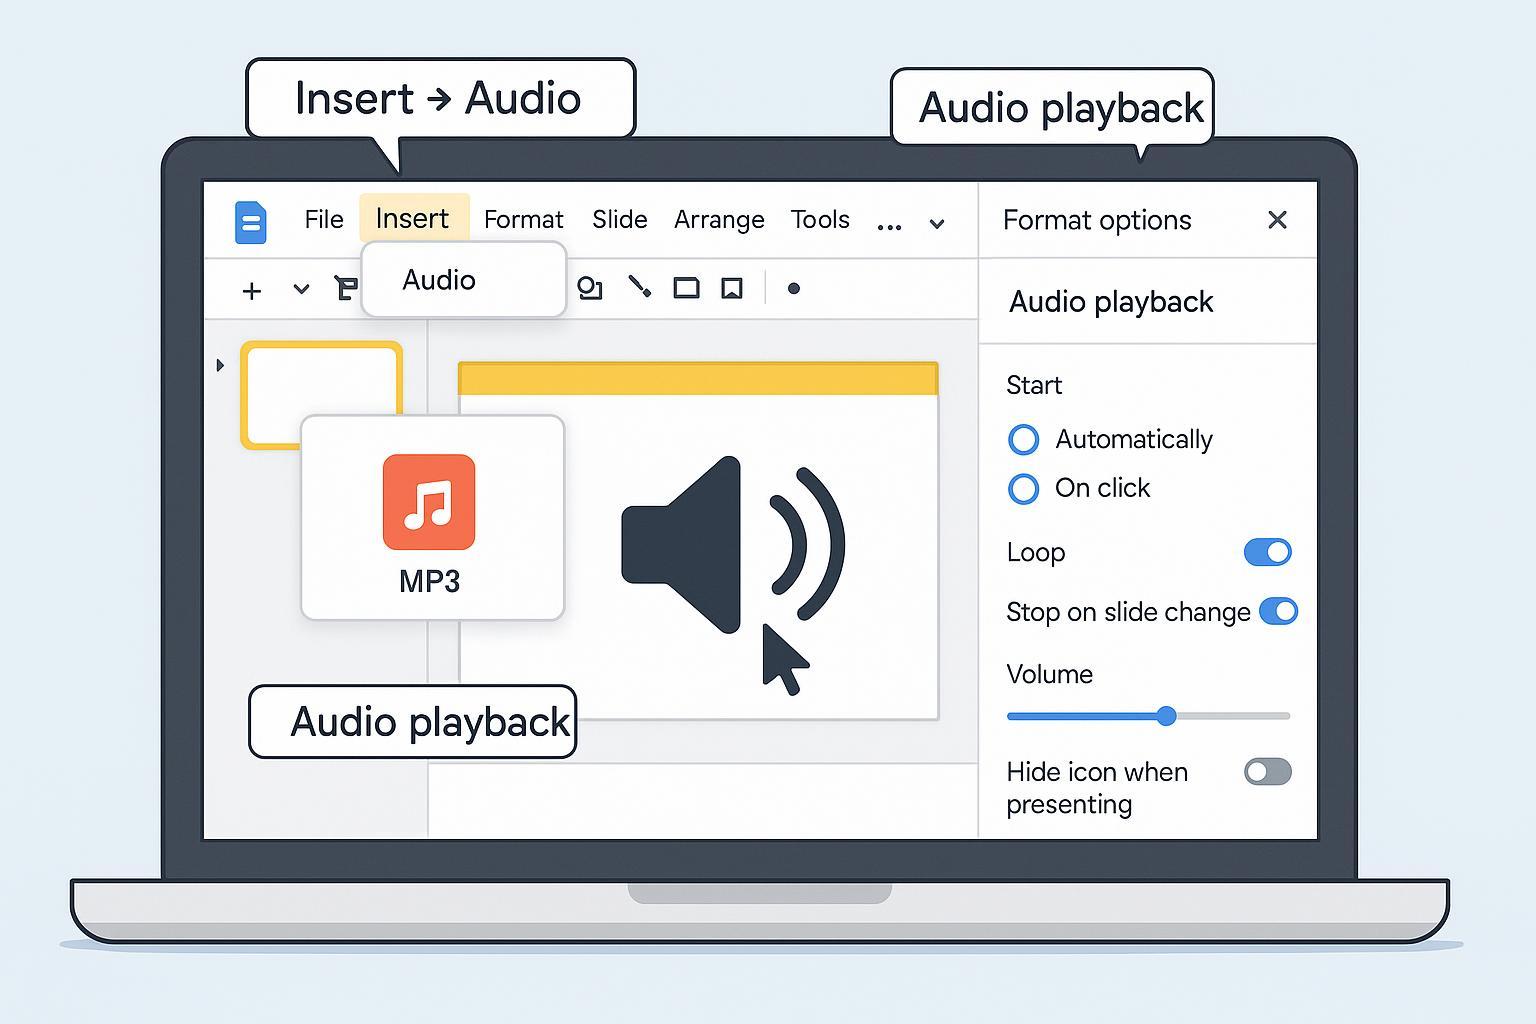Select the shapes tool in toolbar
This screenshot has height=1024, width=1536.
click(590, 289)
